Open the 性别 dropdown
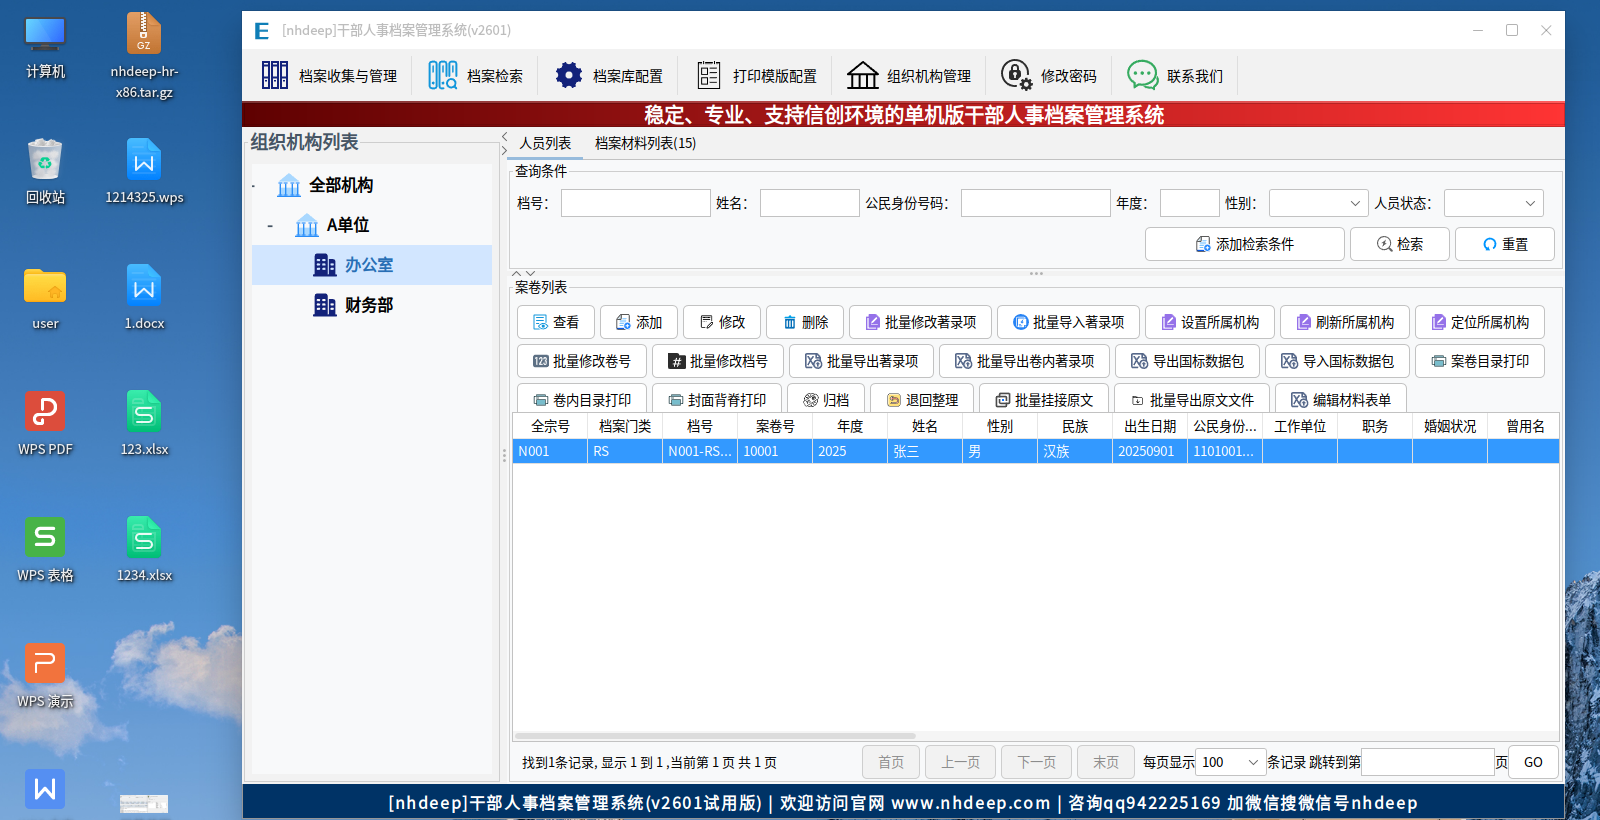The width and height of the screenshot is (1600, 820). pos(1319,203)
